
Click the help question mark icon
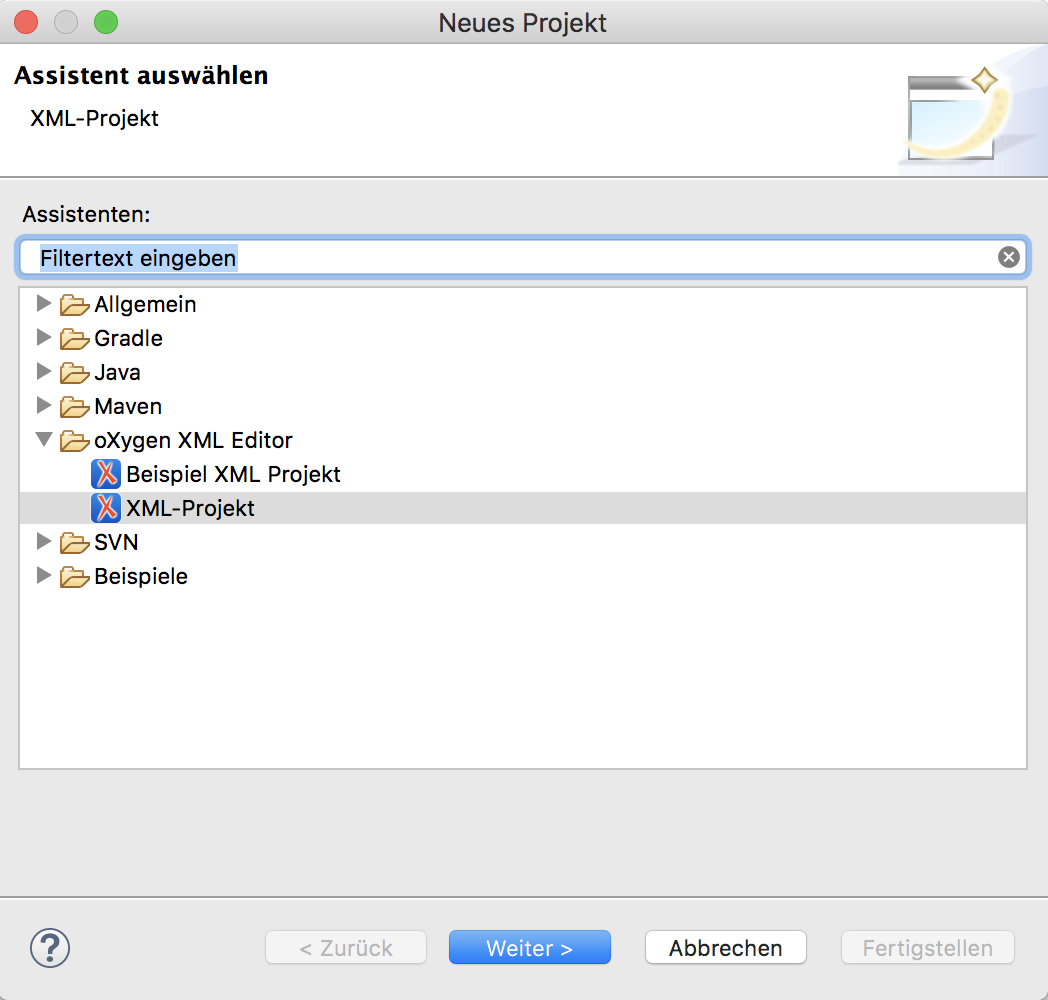(50, 947)
